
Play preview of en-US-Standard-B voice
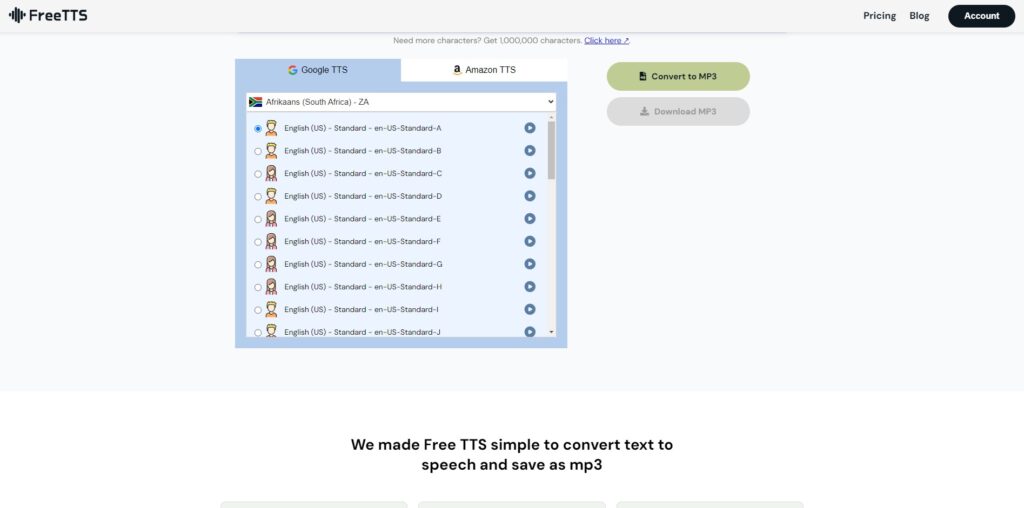click(530, 151)
